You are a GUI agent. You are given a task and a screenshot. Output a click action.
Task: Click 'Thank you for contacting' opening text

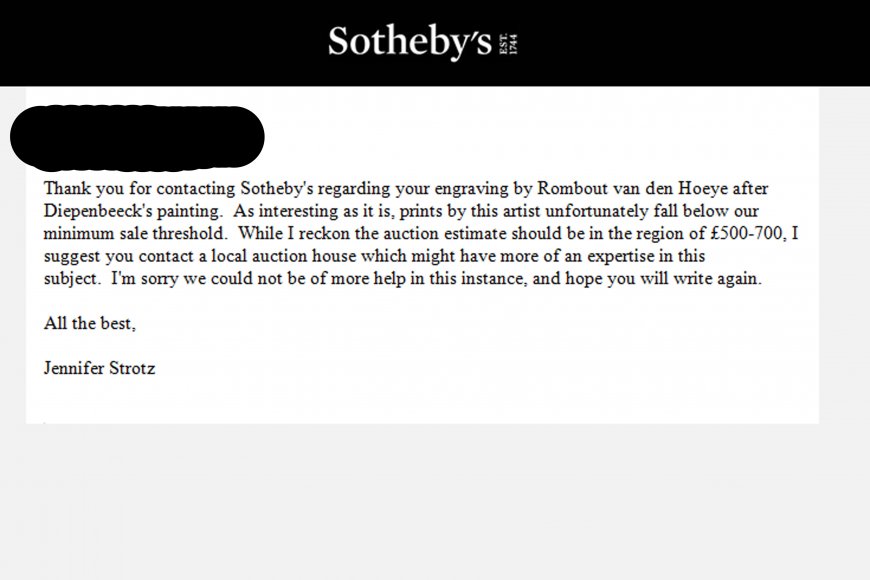(139, 189)
